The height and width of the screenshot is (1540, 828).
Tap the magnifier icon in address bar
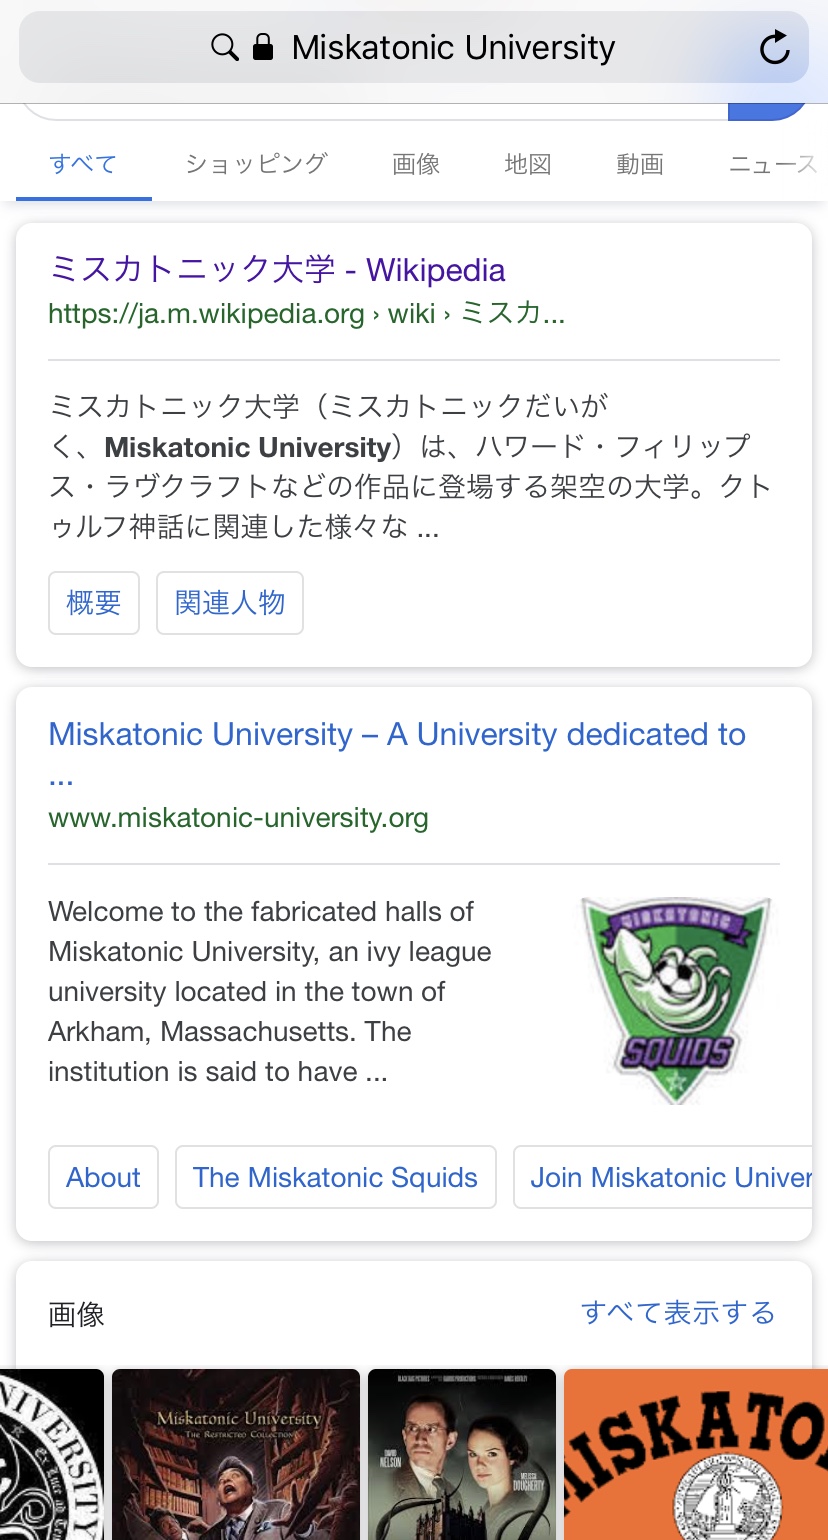(225, 47)
